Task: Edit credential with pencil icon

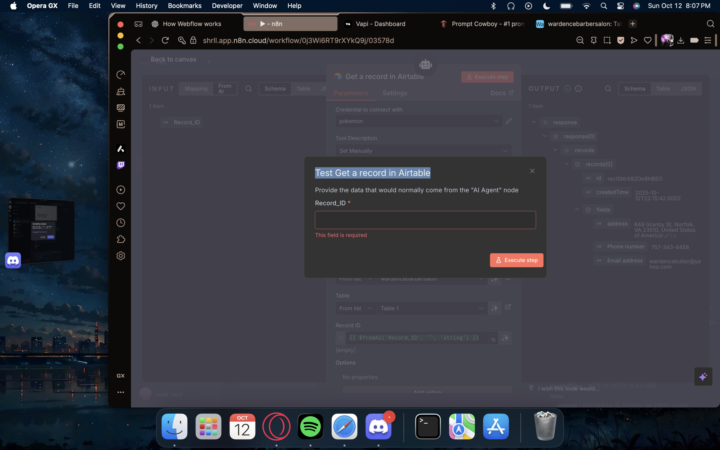Action: coord(509,121)
